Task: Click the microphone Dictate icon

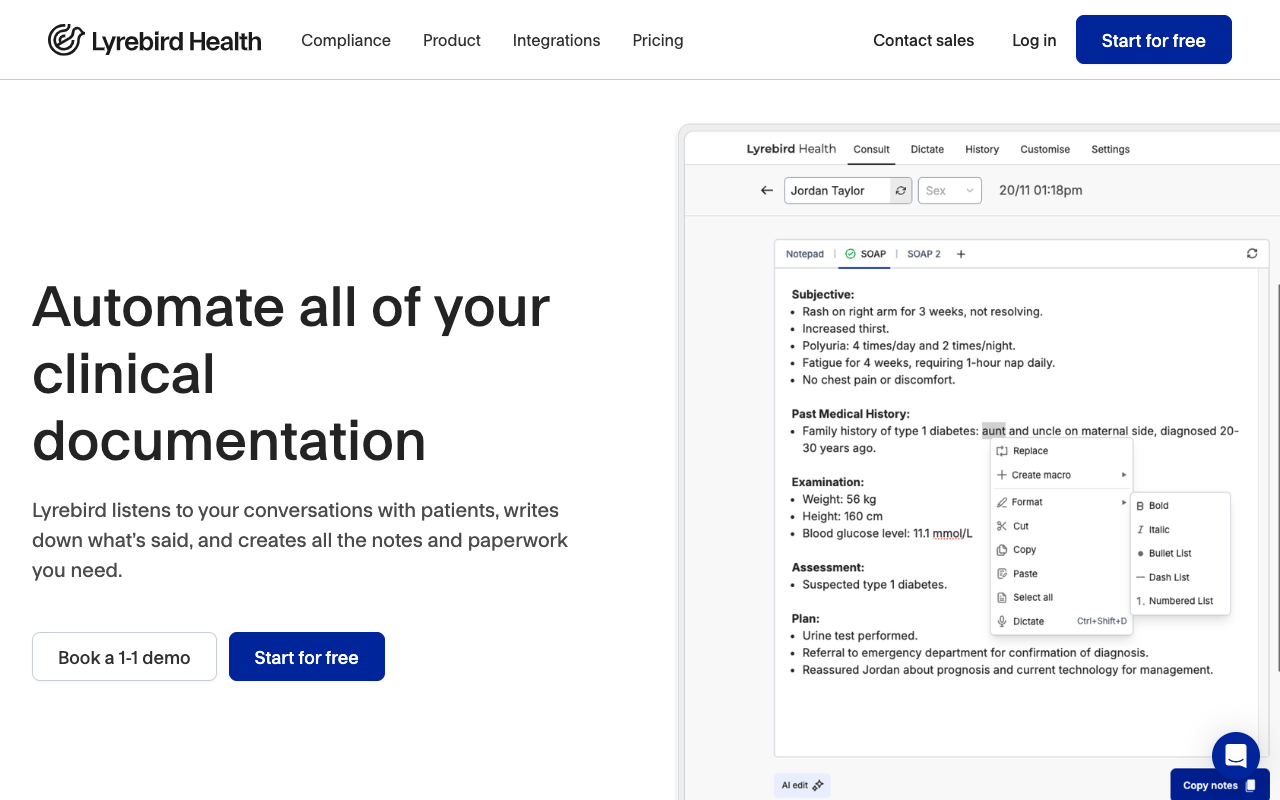Action: point(1002,621)
